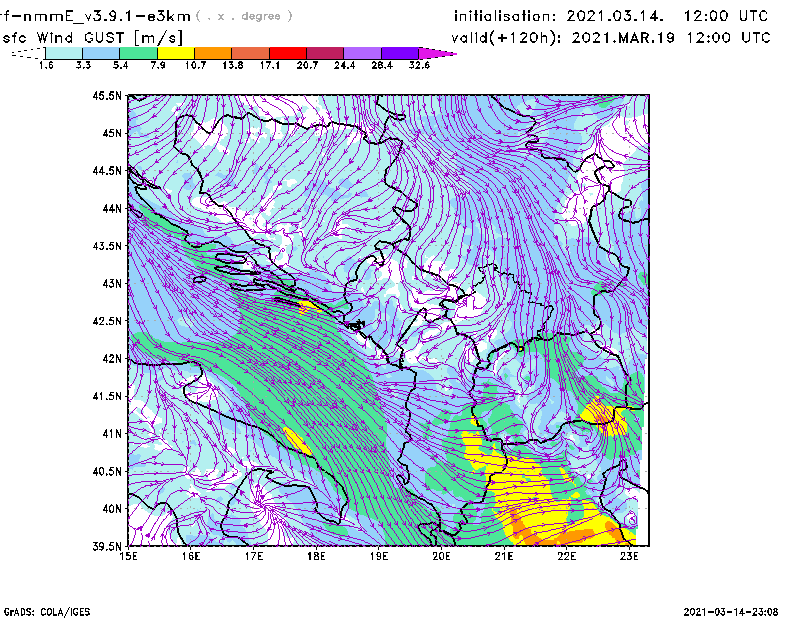
Task: Click the '( . x . degree )' text
Action: (x=244, y=16)
